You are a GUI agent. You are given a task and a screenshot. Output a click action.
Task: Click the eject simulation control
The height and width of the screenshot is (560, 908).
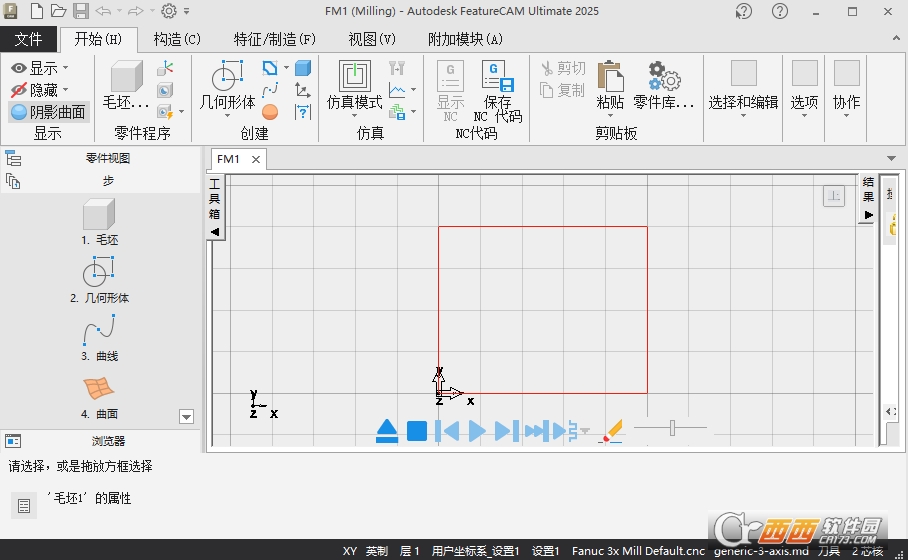[387, 431]
